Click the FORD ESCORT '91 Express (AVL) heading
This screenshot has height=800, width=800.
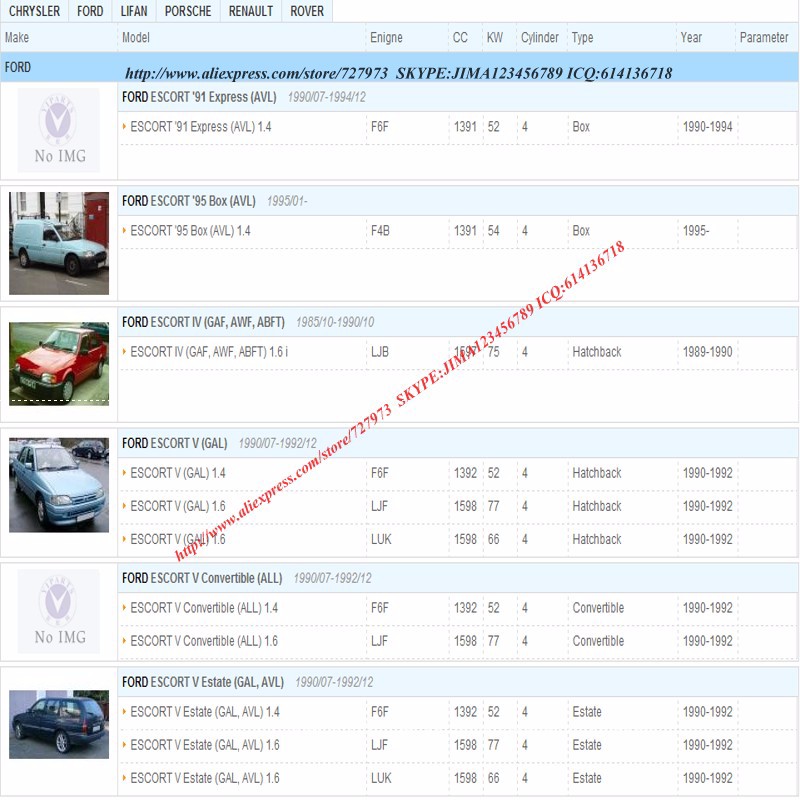[x=199, y=97]
